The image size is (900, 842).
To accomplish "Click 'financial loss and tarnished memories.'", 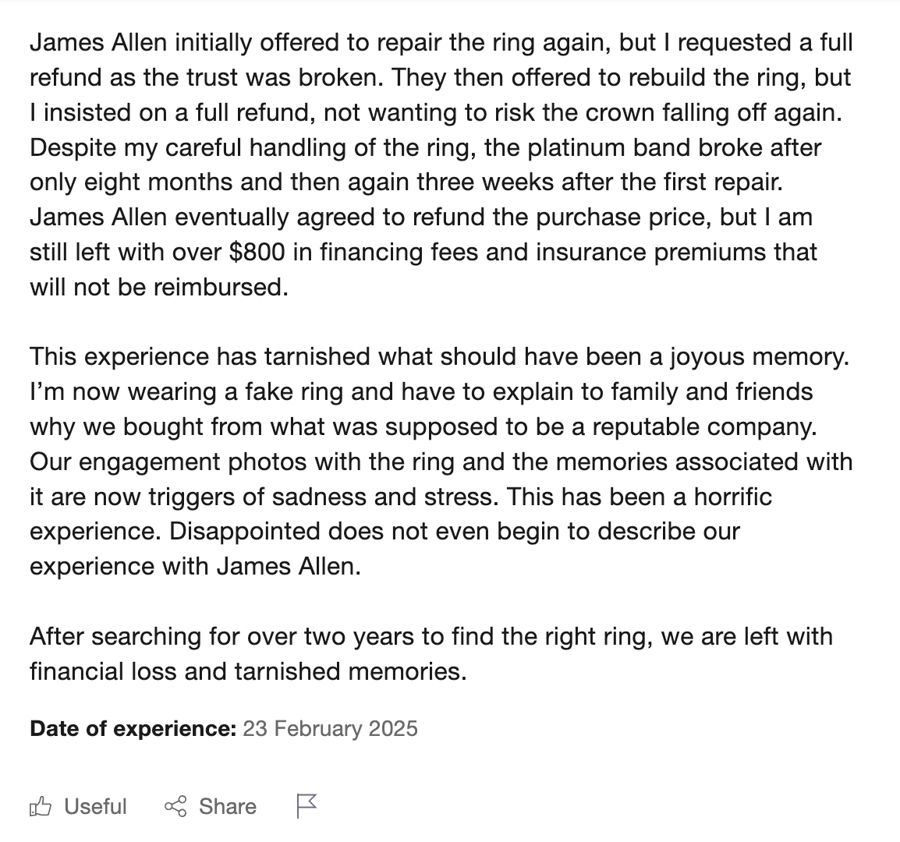I will click(249, 671).
